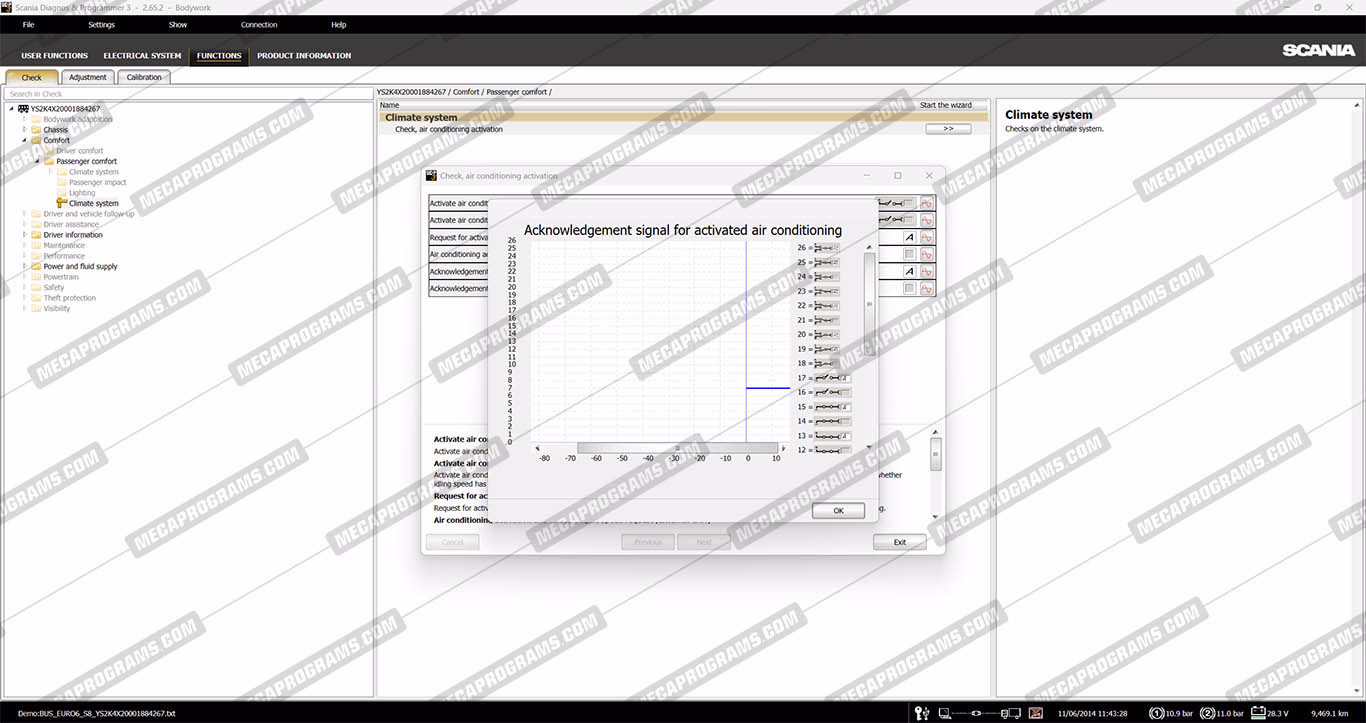Screen dimensions: 1366x723
Task: Click the description pane vertical scrollbar thumb
Action: coord(935,454)
